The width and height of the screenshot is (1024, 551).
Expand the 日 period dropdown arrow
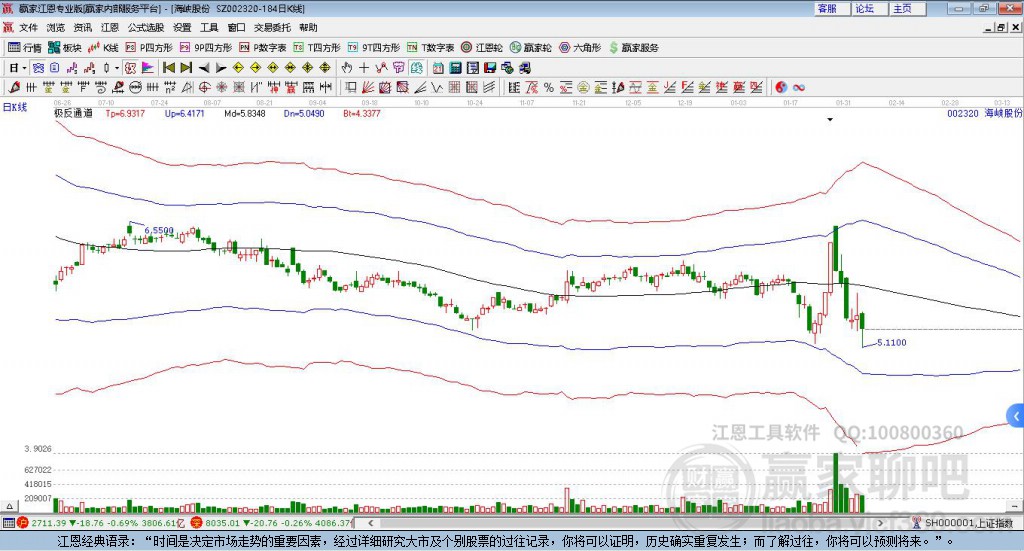click(x=24, y=68)
